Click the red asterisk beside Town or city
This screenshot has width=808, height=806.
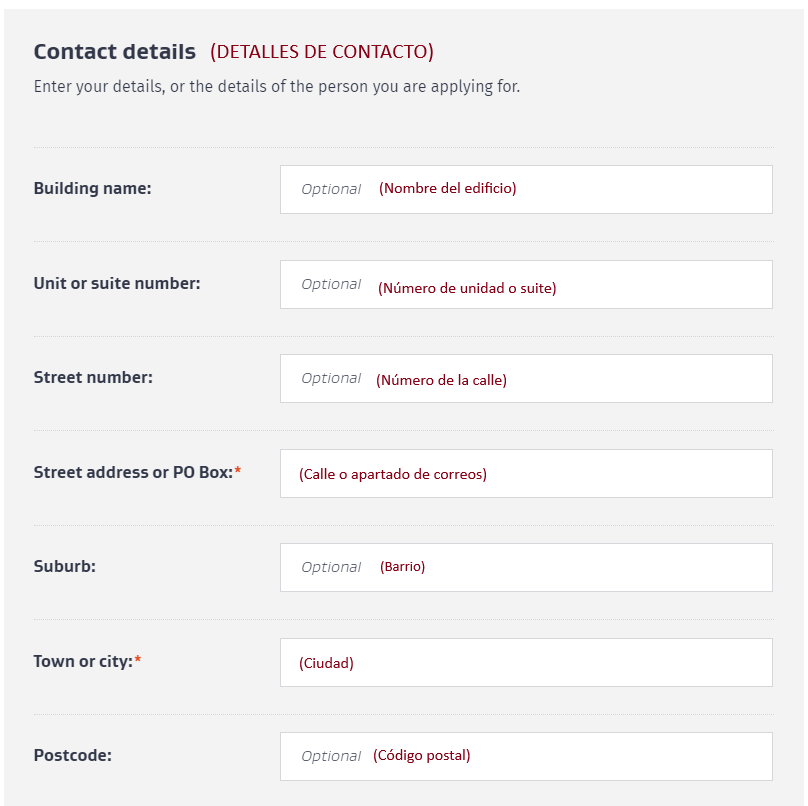(138, 660)
